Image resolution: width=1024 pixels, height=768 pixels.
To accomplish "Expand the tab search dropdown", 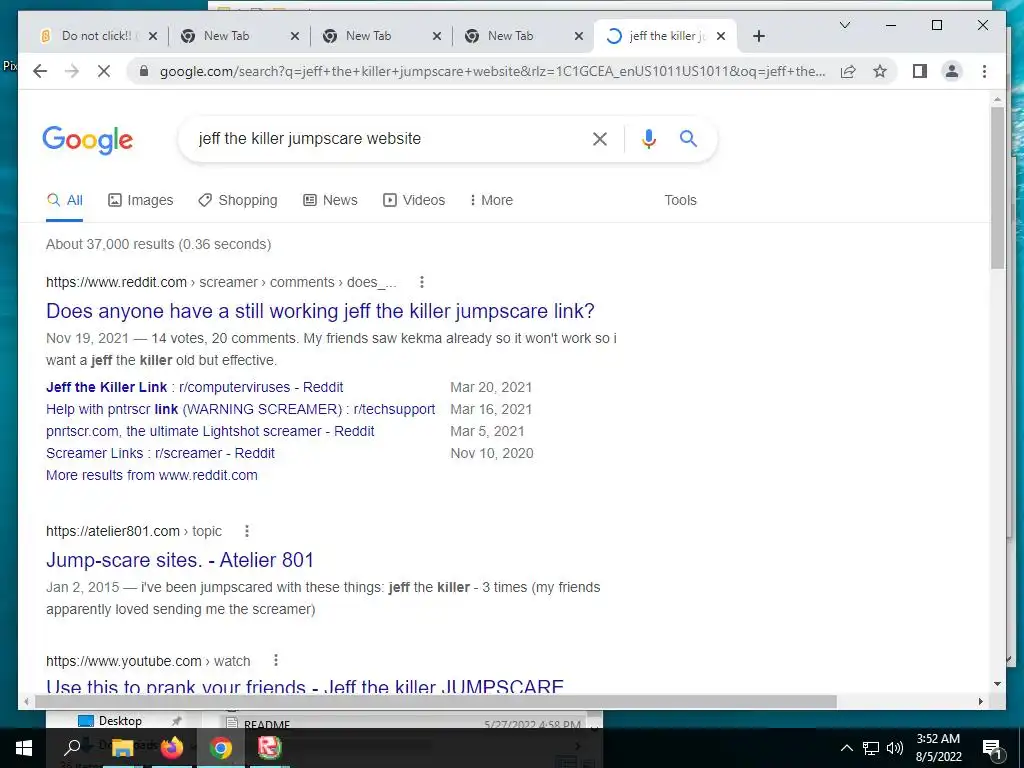I will click(x=844, y=25).
